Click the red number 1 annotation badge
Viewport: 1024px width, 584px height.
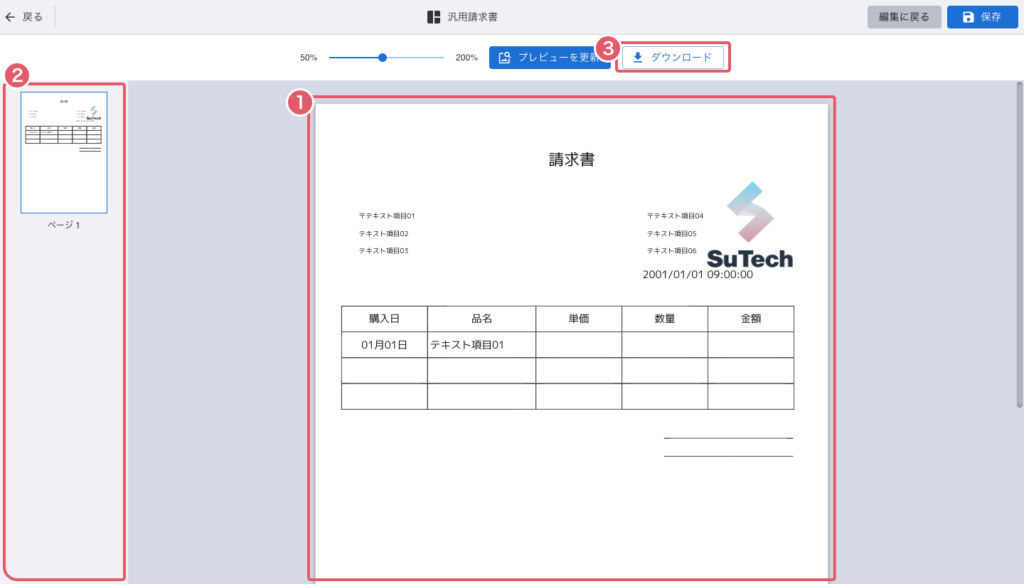pos(297,102)
